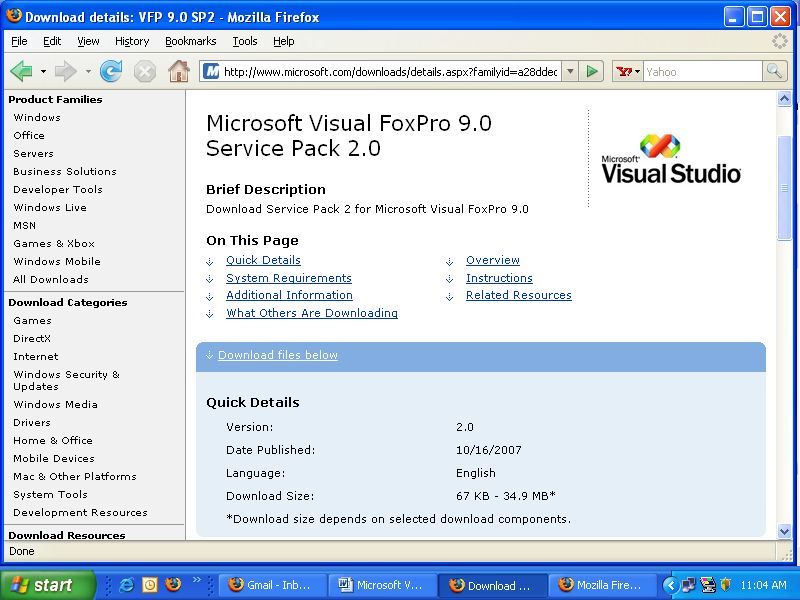Click the search magnifier icon
Viewport: 800px width, 600px height.
pos(774,71)
